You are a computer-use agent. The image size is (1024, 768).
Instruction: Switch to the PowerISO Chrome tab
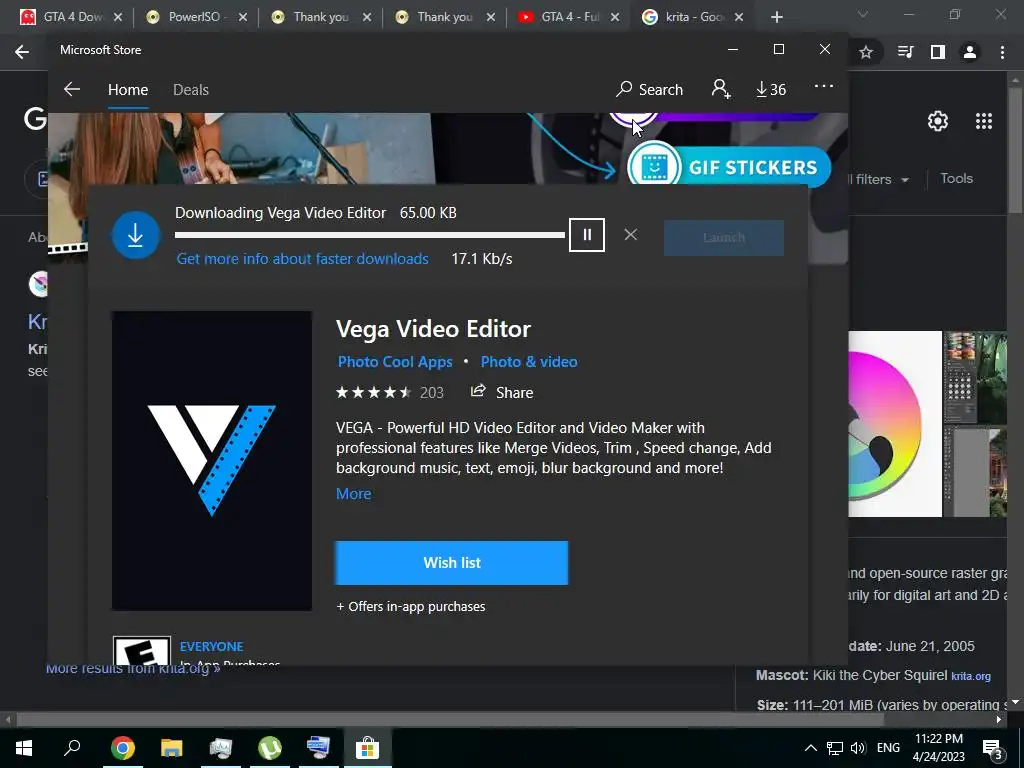(196, 17)
